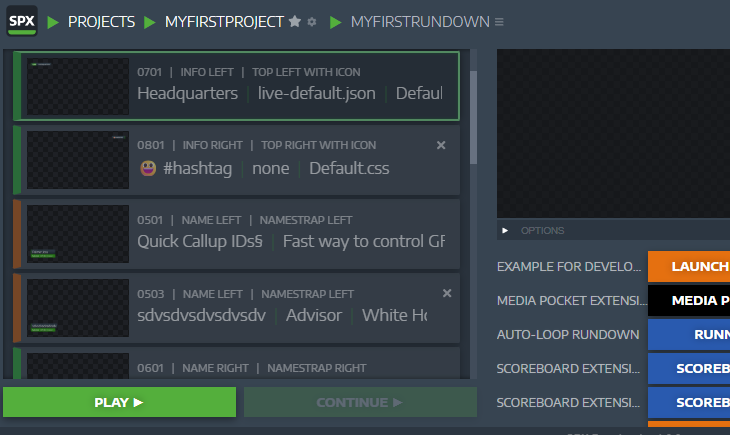Click the star icon next to MYFIRSTPROJECT
This screenshot has height=435, width=730.
(x=295, y=22)
